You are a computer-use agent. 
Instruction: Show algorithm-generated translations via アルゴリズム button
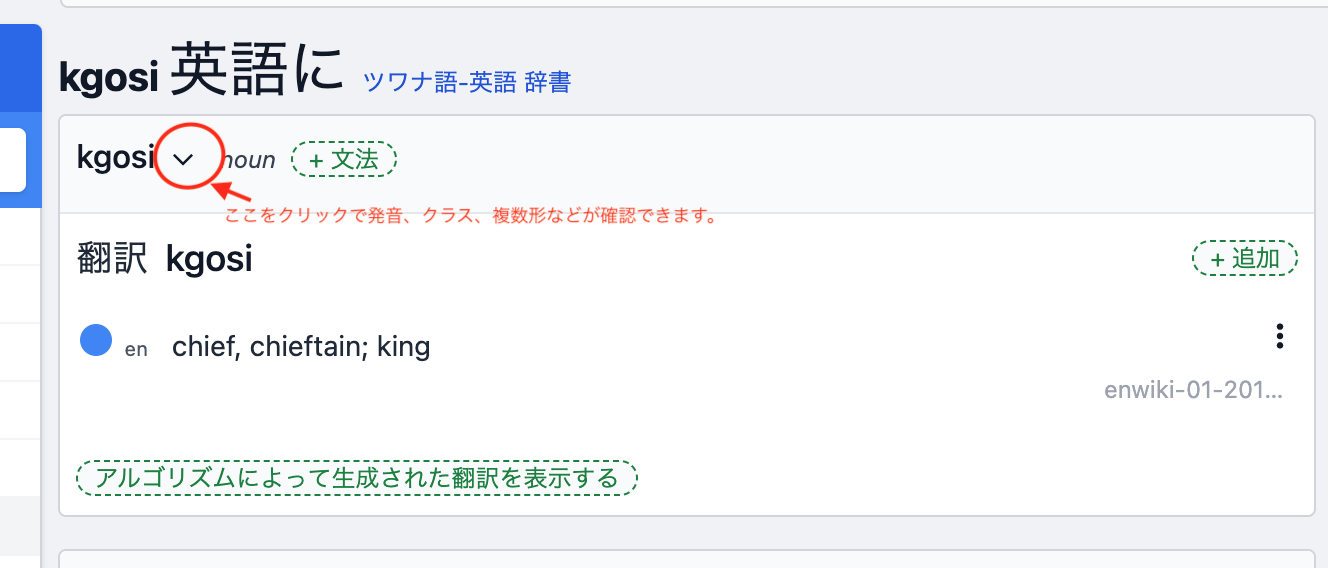(357, 478)
